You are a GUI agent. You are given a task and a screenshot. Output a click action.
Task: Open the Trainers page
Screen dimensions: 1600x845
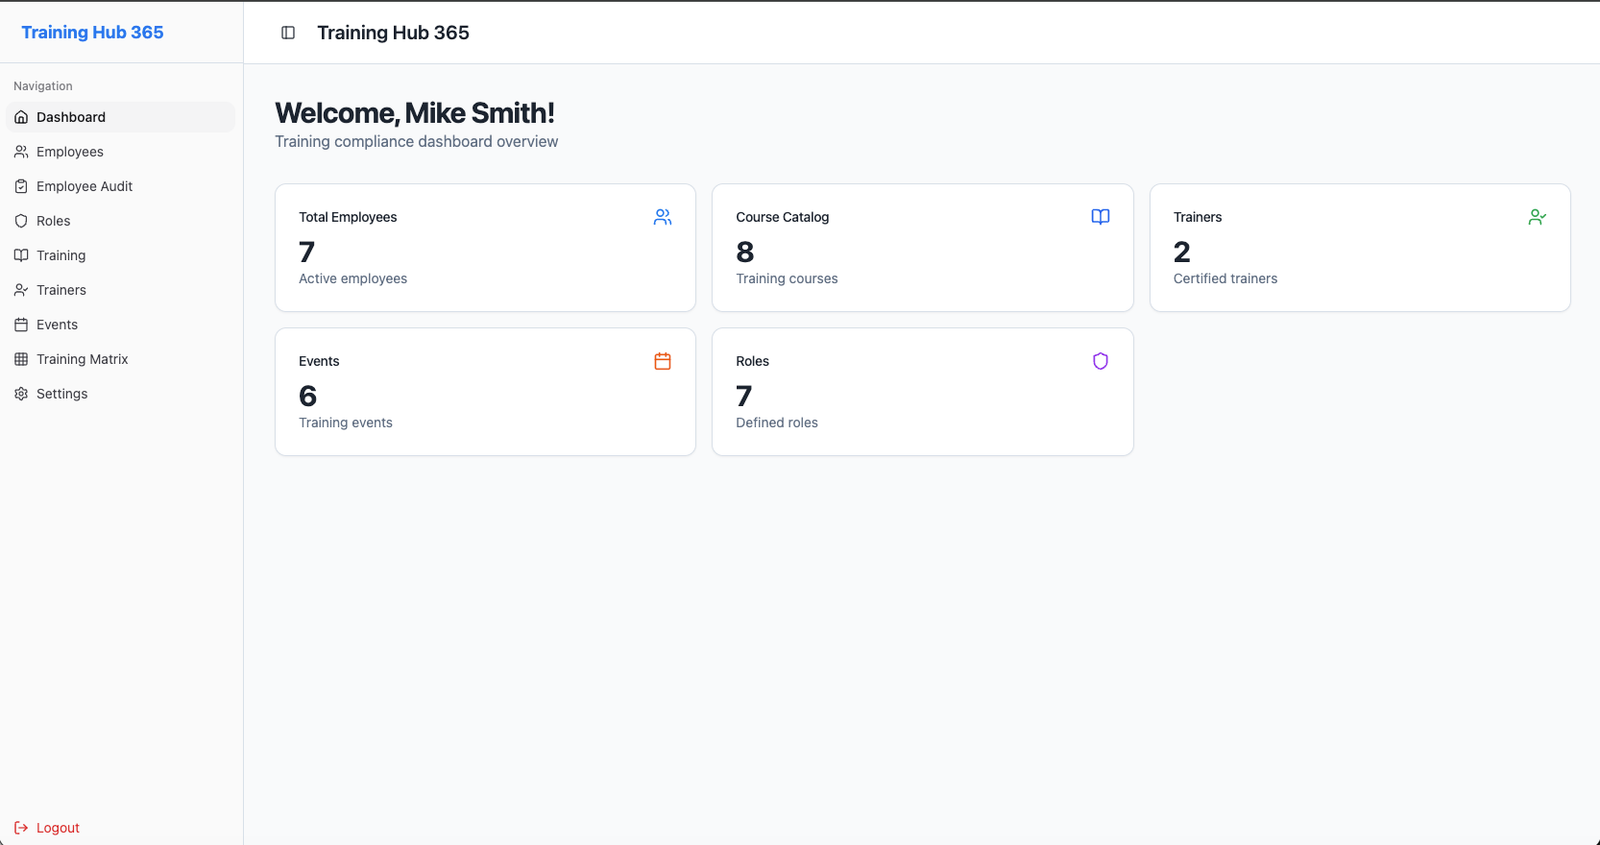[121, 290]
